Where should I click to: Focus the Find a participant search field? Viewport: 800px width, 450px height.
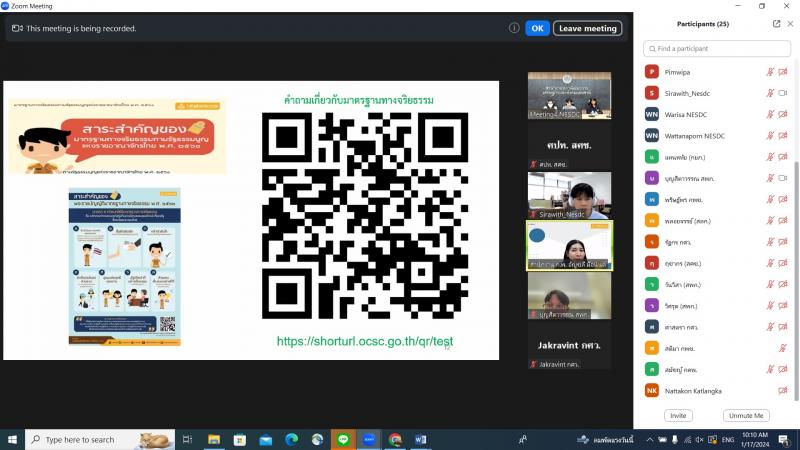(x=717, y=48)
